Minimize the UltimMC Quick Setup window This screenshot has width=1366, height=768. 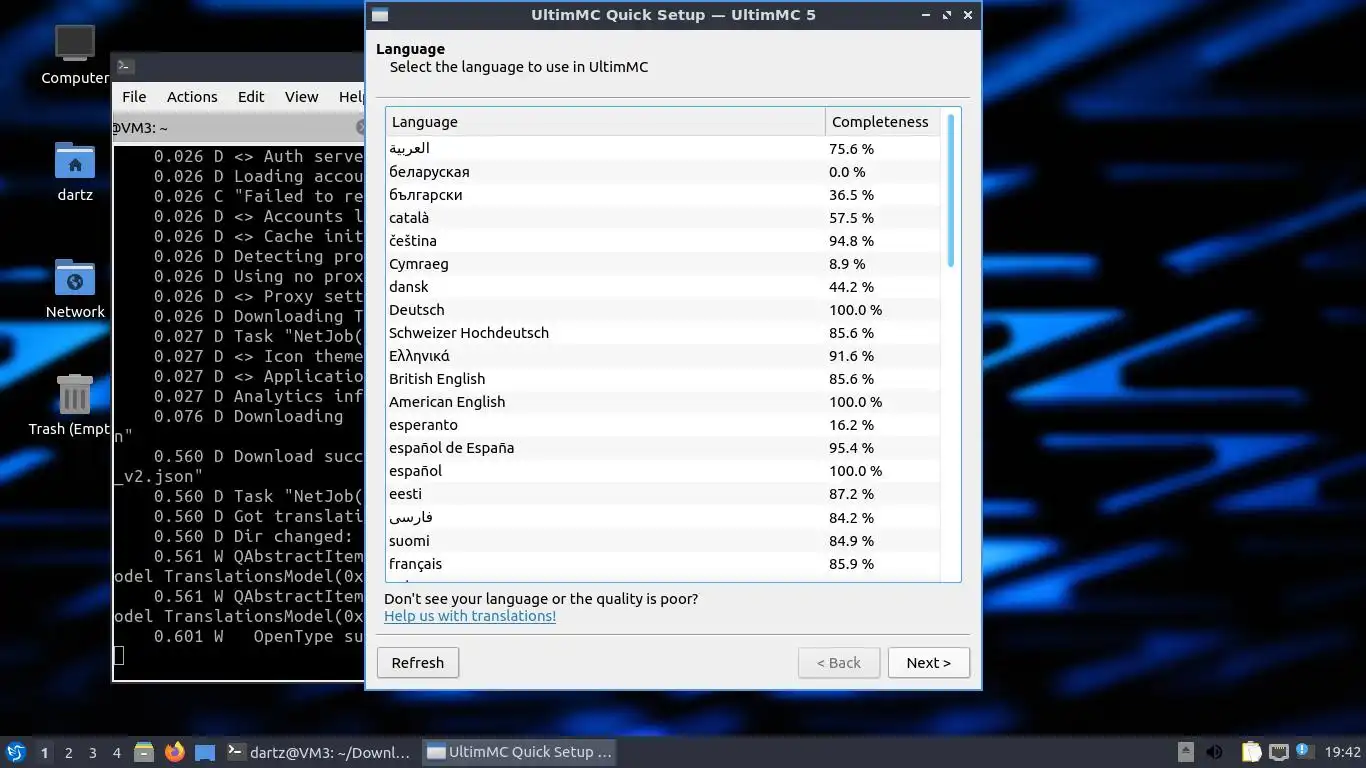pos(926,15)
